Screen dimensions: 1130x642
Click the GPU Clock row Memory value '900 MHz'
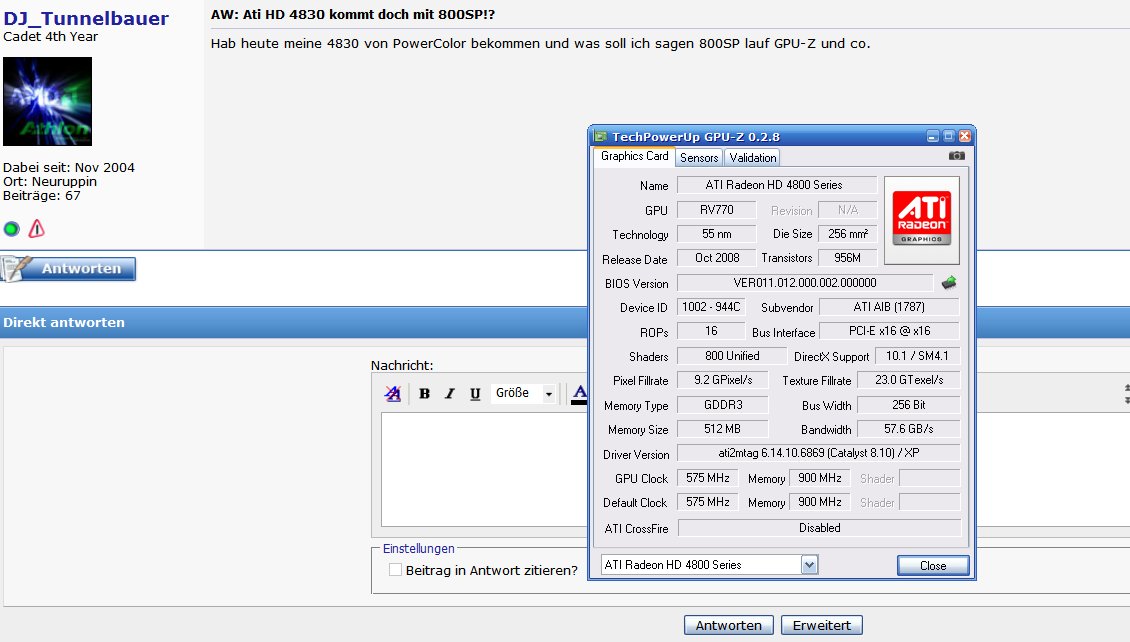(x=819, y=478)
